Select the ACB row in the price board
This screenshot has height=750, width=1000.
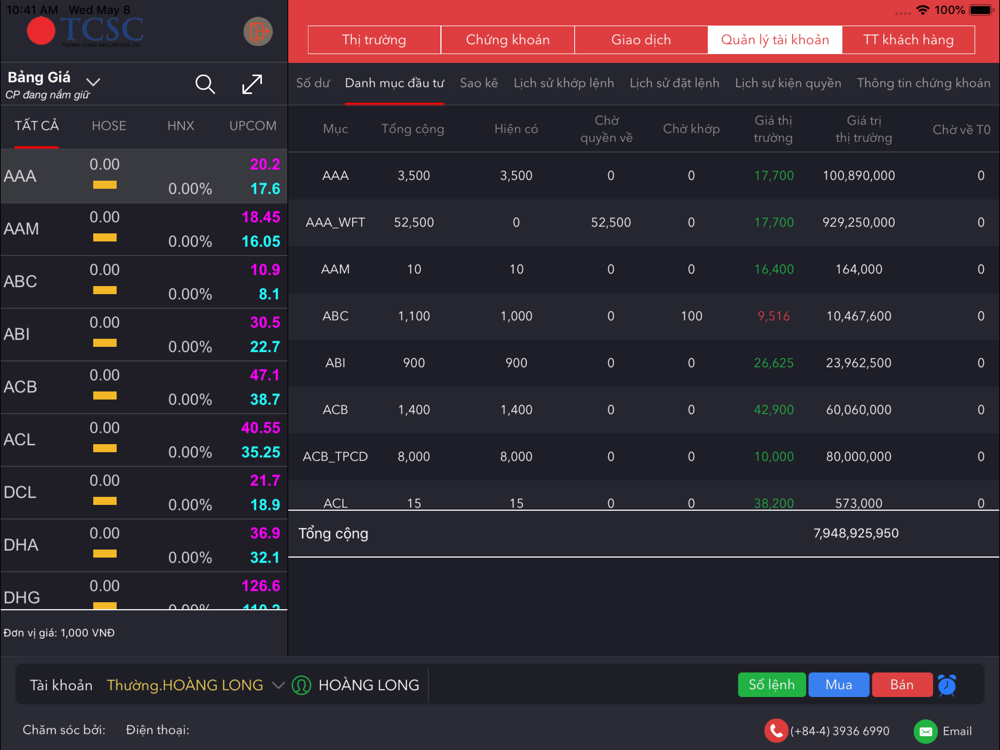pos(143,387)
